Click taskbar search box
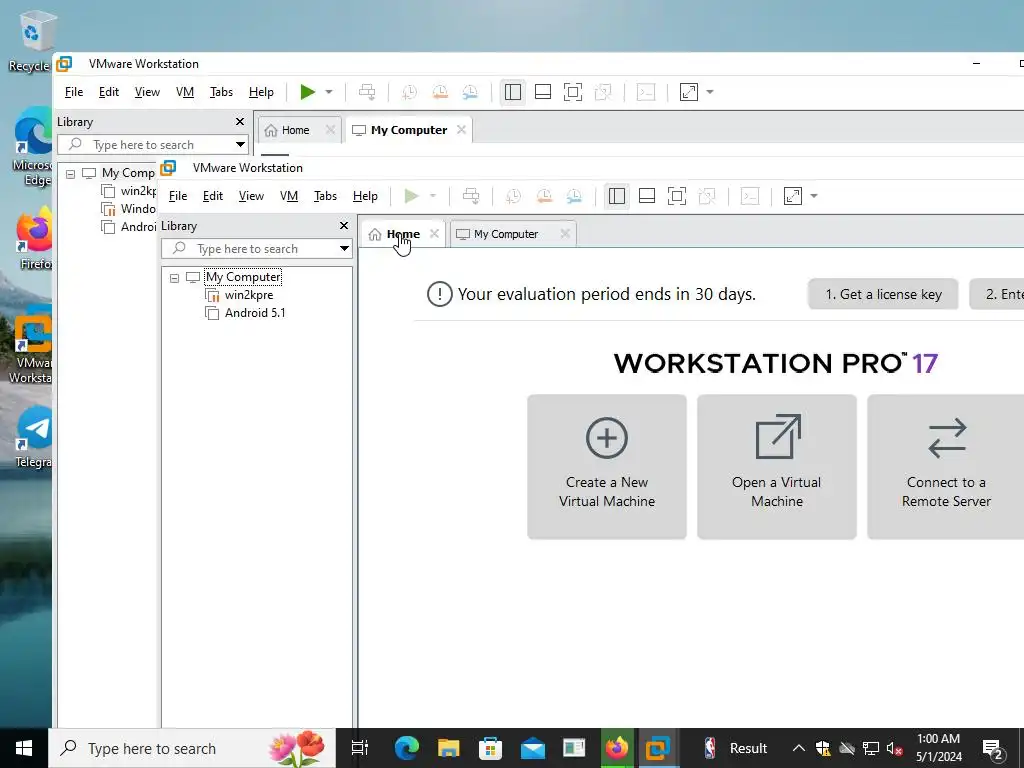This screenshot has height=768, width=1024. [x=192, y=748]
